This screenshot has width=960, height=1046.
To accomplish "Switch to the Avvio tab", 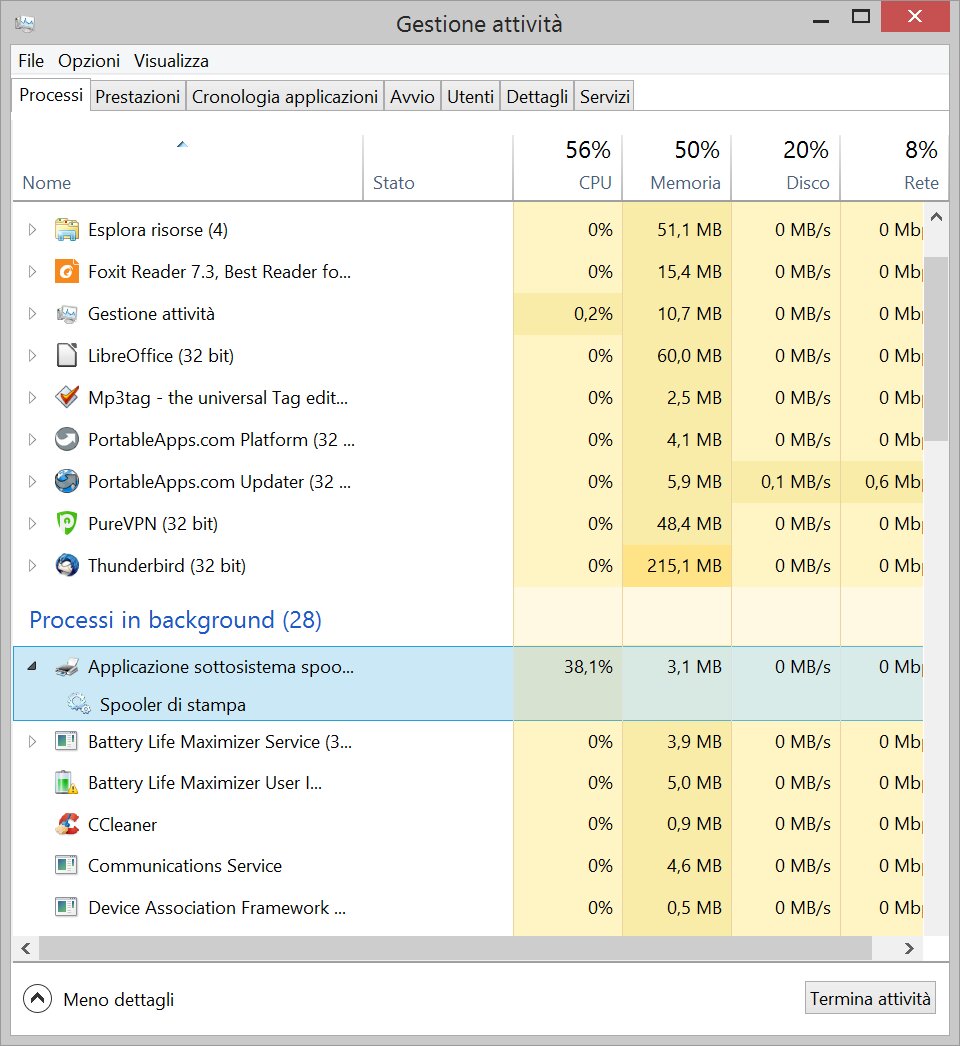I will (412, 97).
